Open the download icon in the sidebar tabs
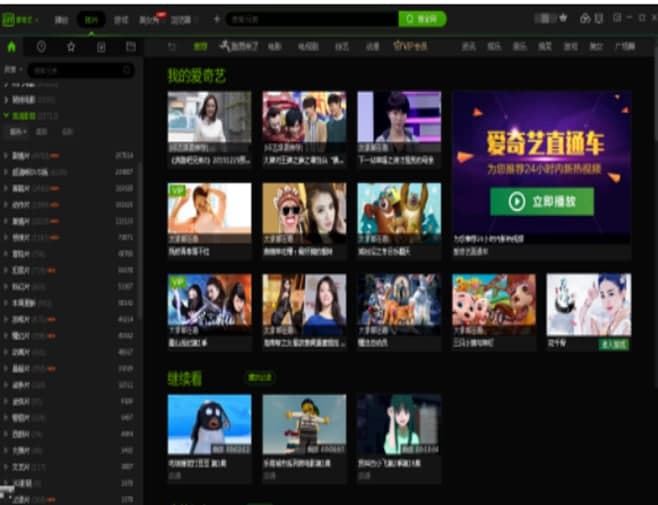 (x=101, y=47)
